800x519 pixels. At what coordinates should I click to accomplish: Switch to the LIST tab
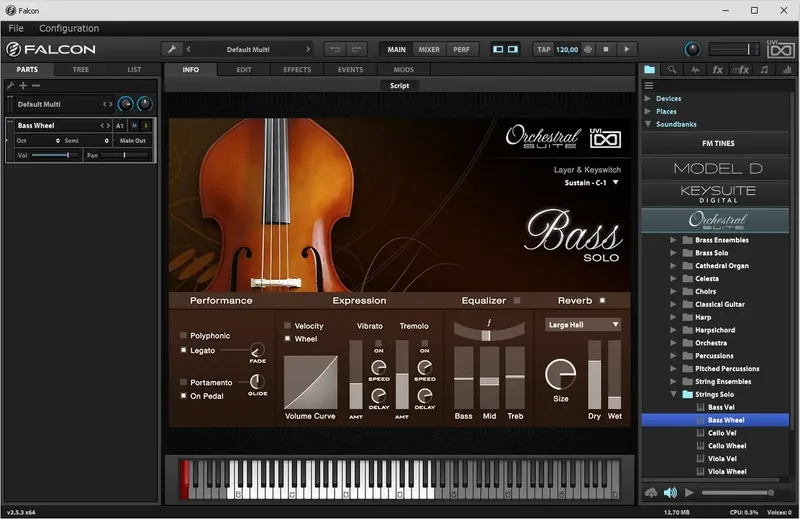tap(134, 69)
